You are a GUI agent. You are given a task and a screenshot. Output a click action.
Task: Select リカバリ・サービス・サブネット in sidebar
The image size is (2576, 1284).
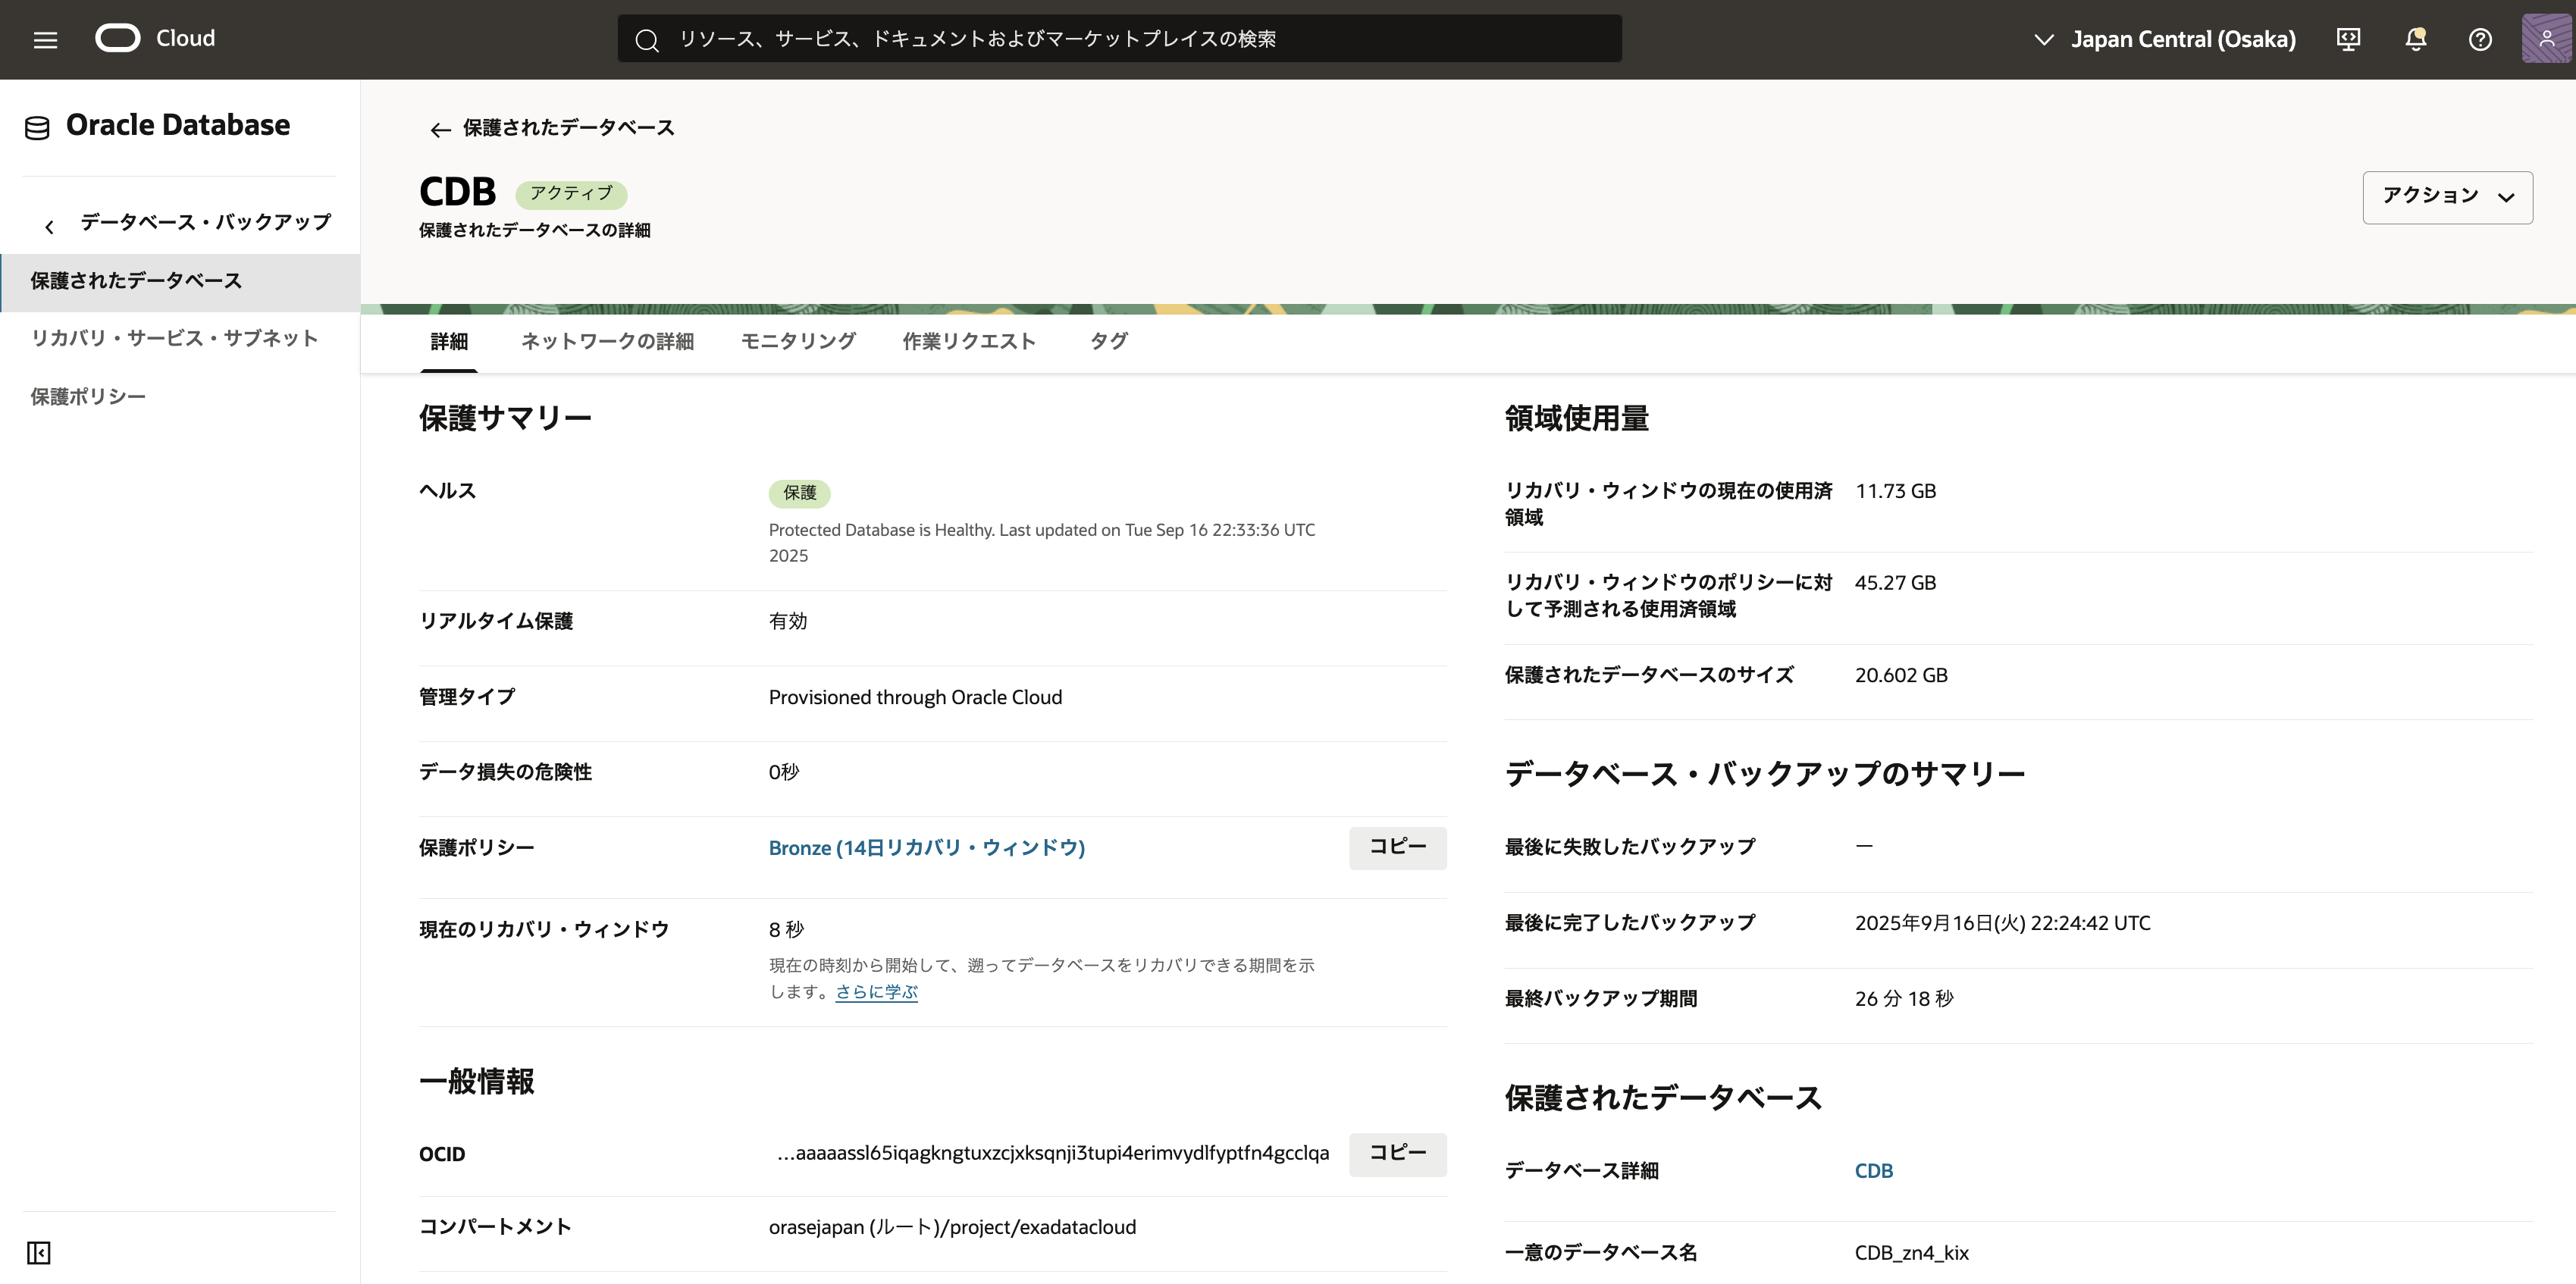174,338
